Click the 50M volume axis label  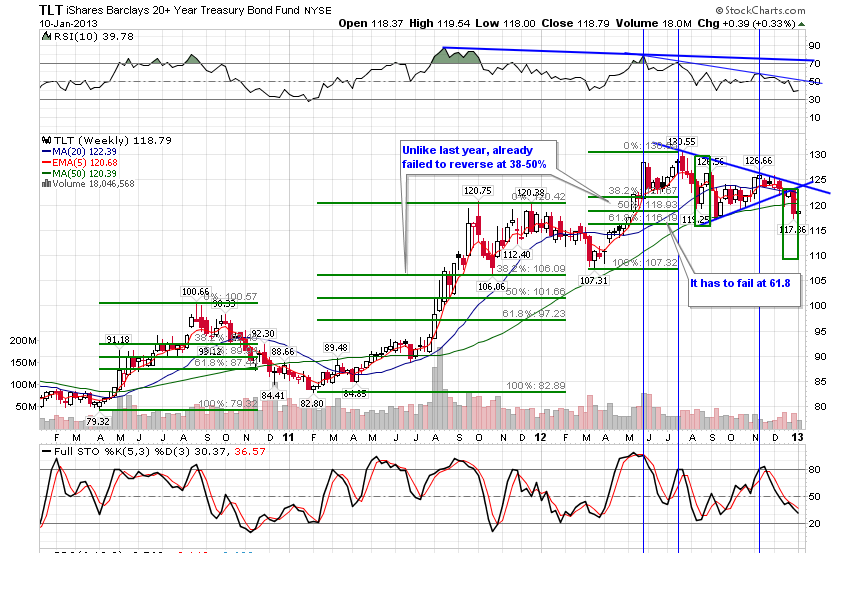coord(25,407)
